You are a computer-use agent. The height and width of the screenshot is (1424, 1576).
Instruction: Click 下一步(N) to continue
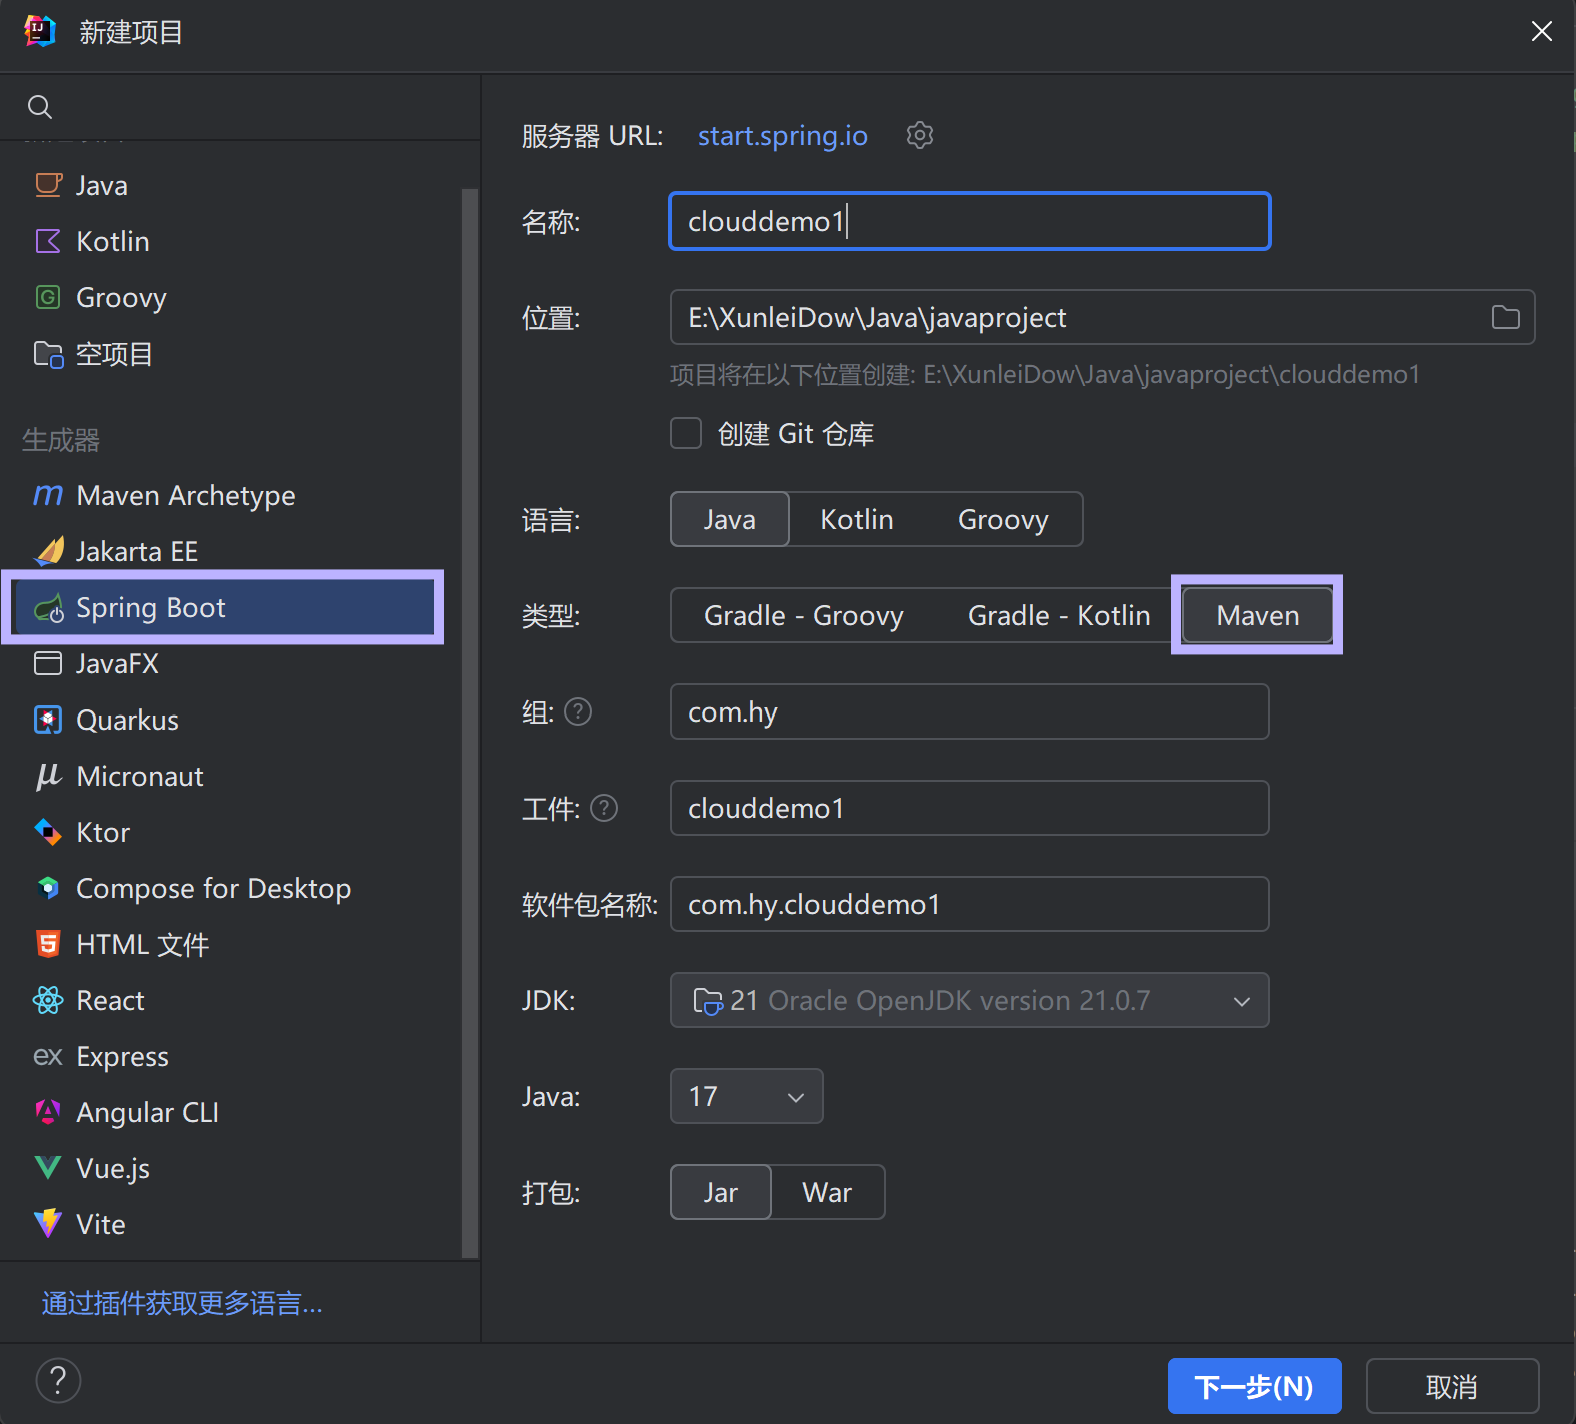click(x=1255, y=1386)
